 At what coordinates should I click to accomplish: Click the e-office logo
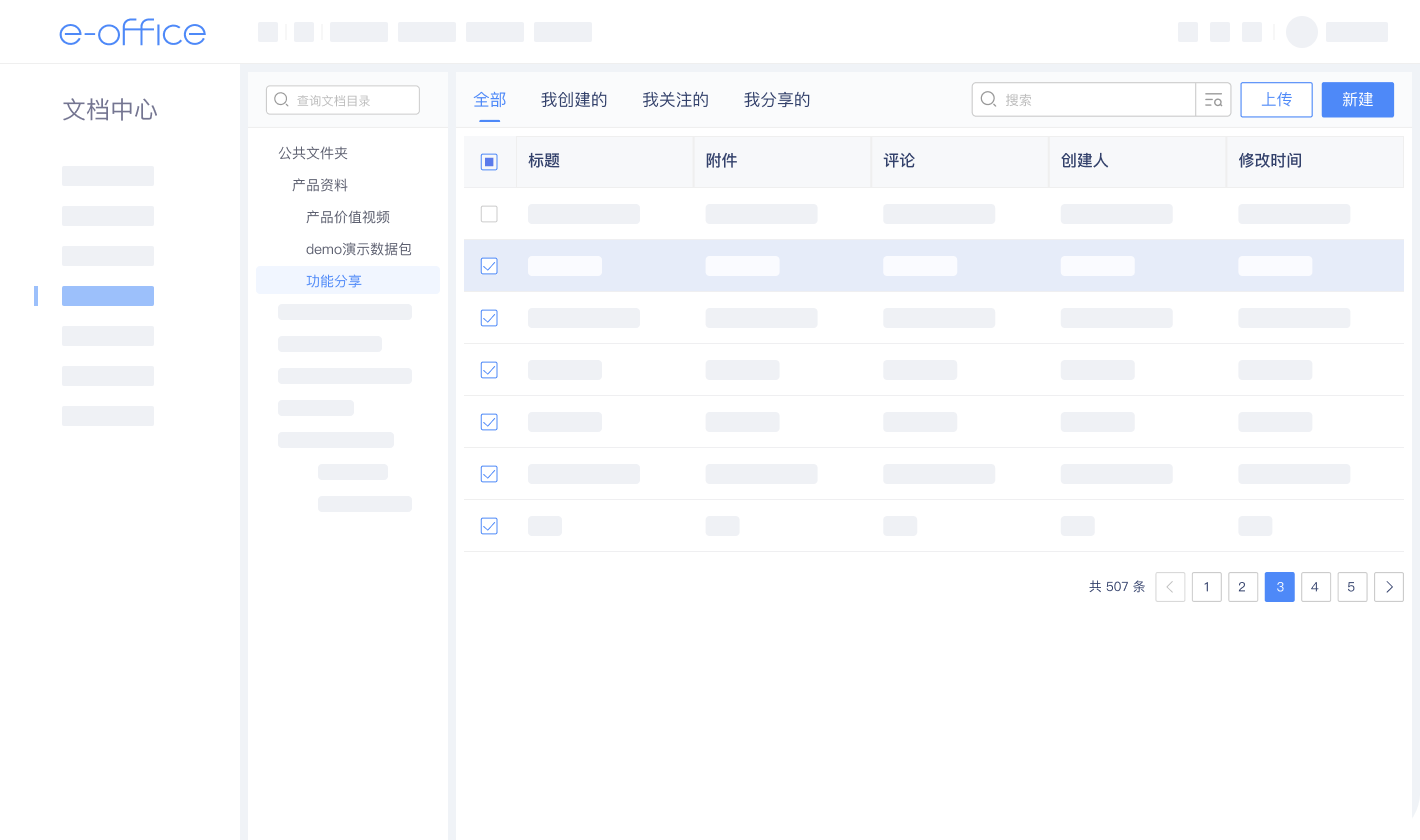(x=132, y=32)
